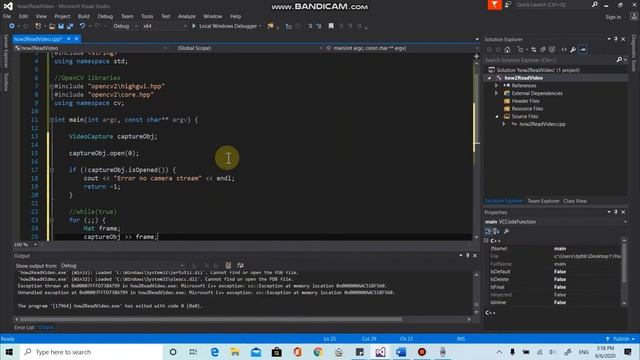Expand the References node
The width and height of the screenshot is (640, 360).
point(496,86)
